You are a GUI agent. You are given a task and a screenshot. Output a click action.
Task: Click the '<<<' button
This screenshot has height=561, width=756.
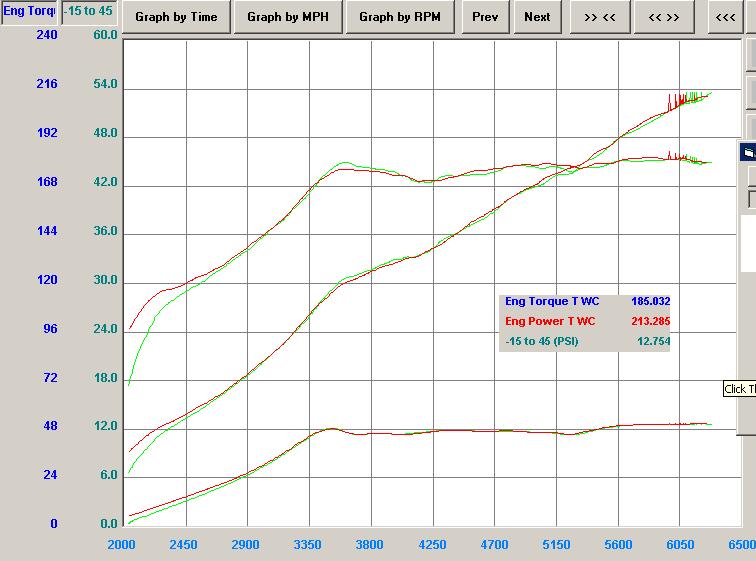click(726, 17)
